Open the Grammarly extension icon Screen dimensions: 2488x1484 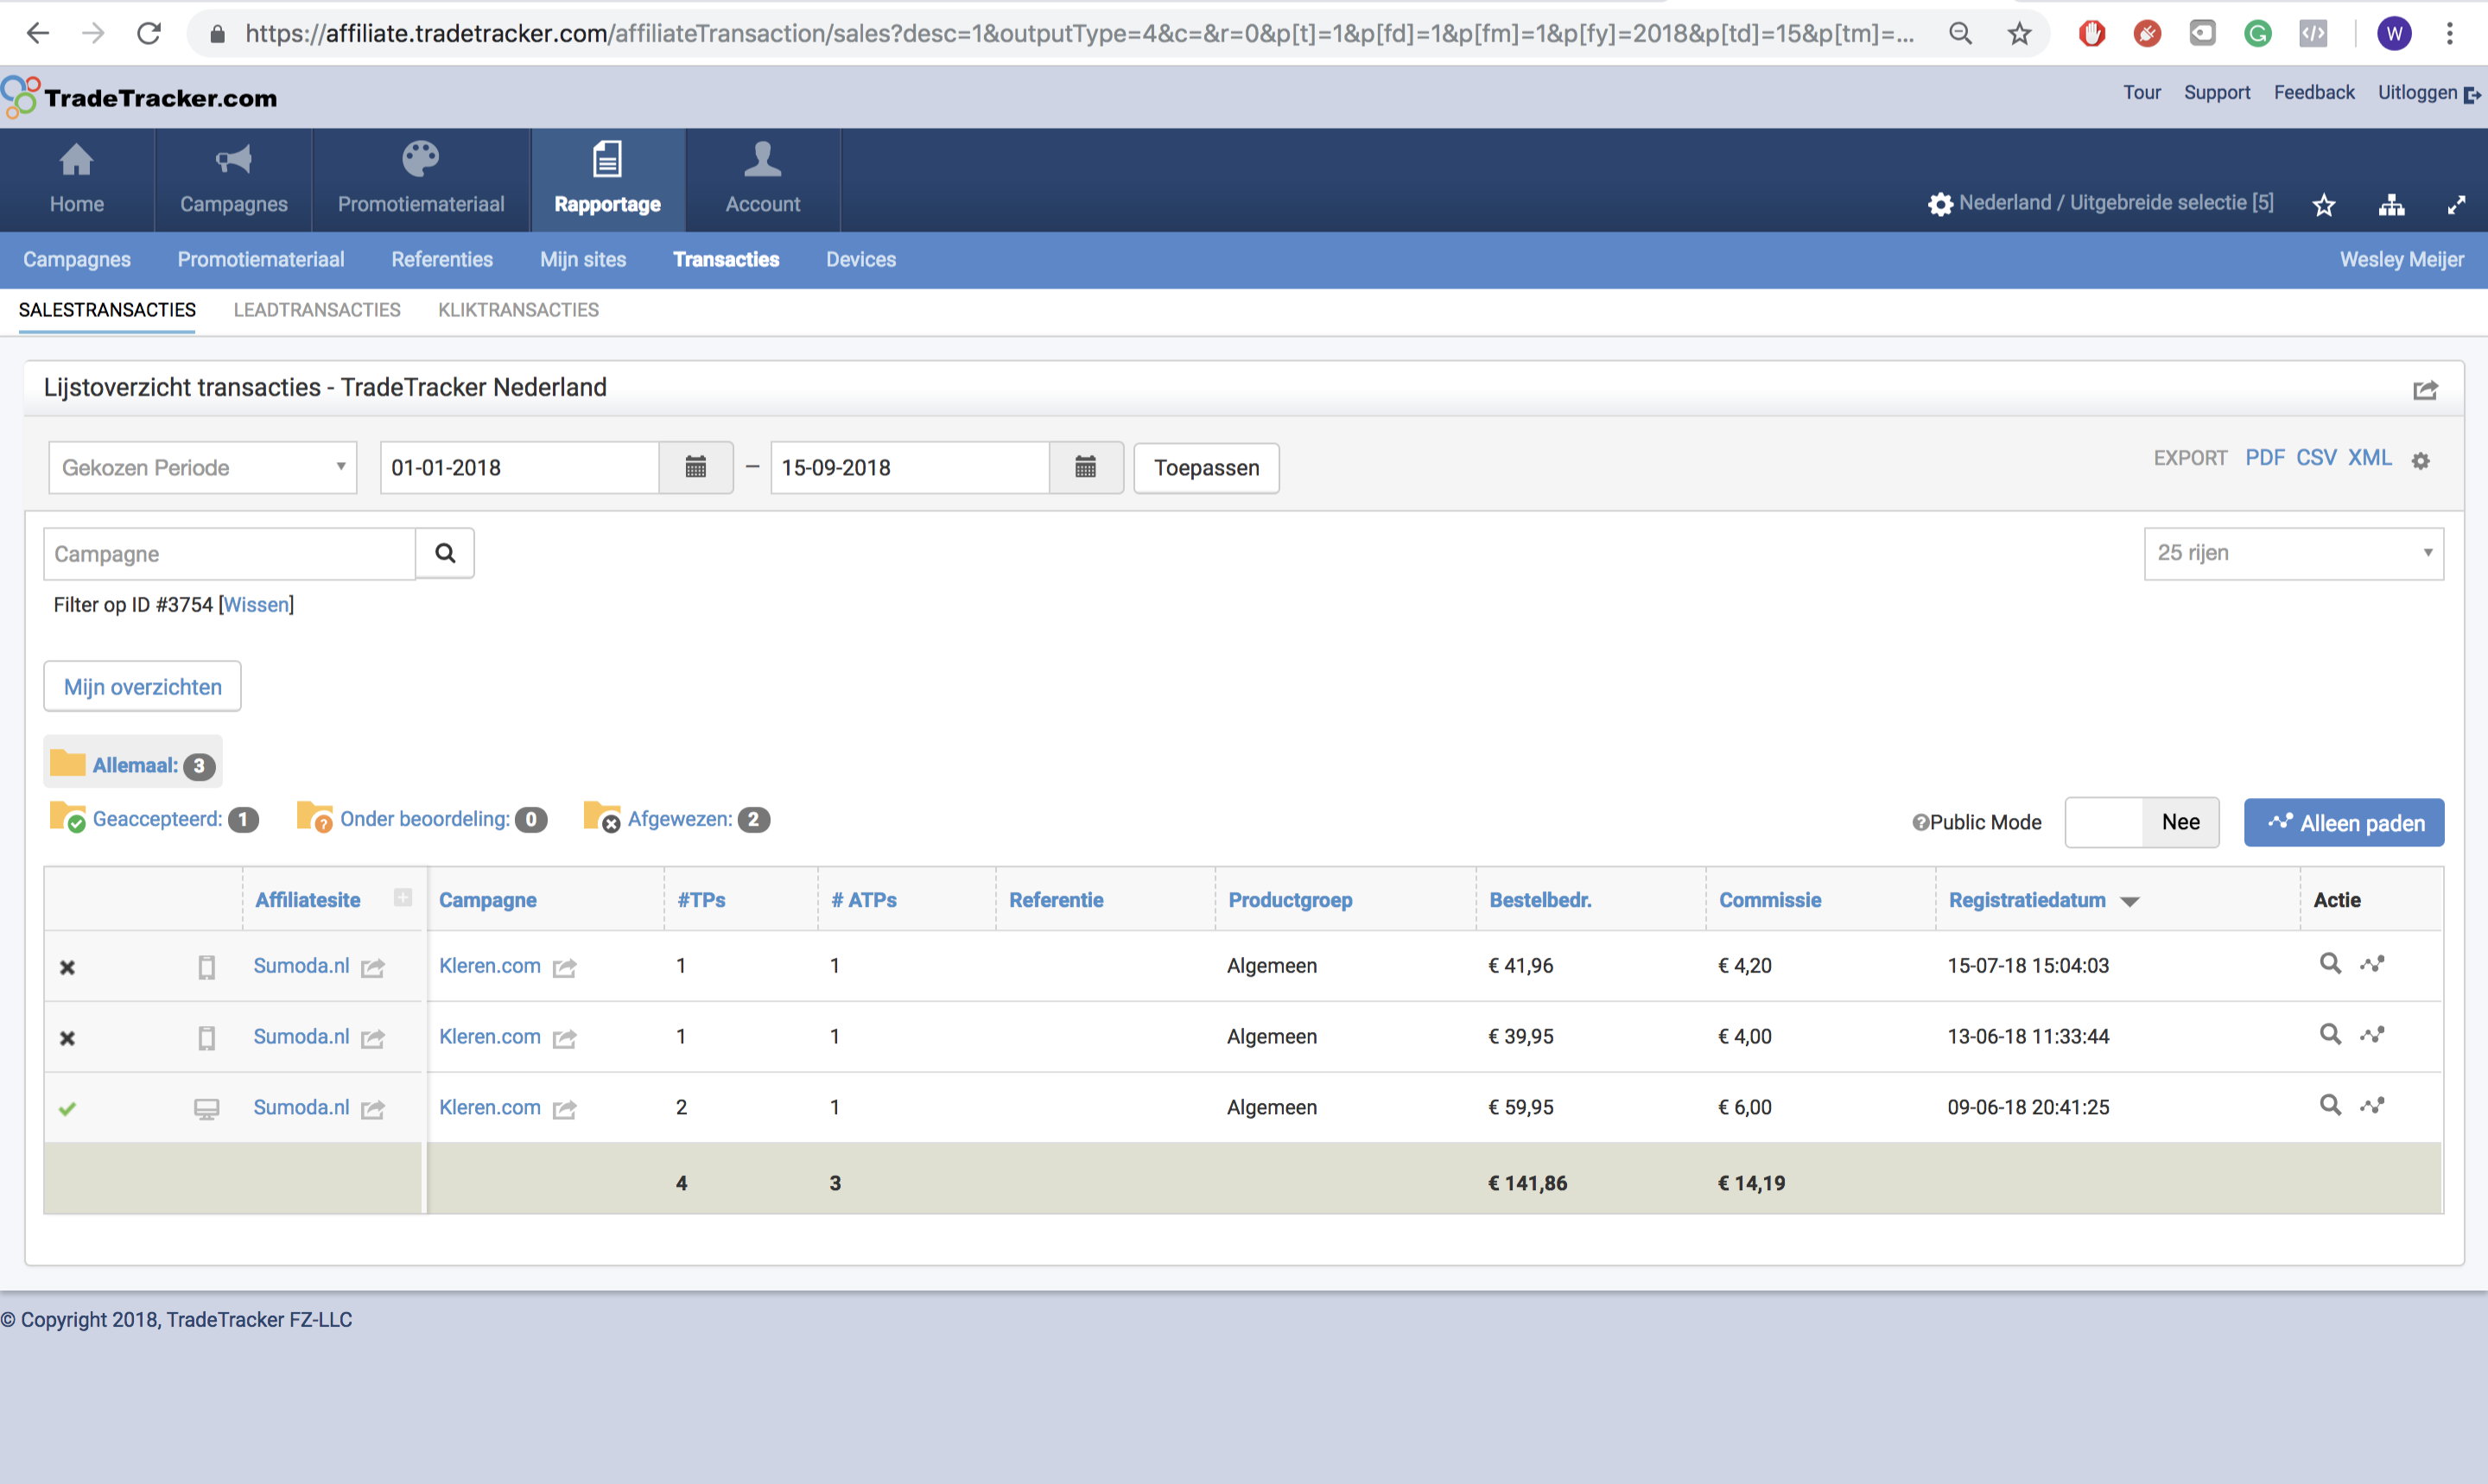point(2258,34)
